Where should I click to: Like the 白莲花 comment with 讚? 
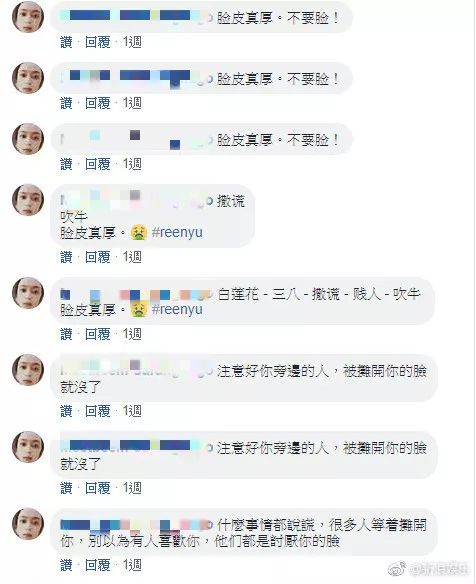pos(66,334)
